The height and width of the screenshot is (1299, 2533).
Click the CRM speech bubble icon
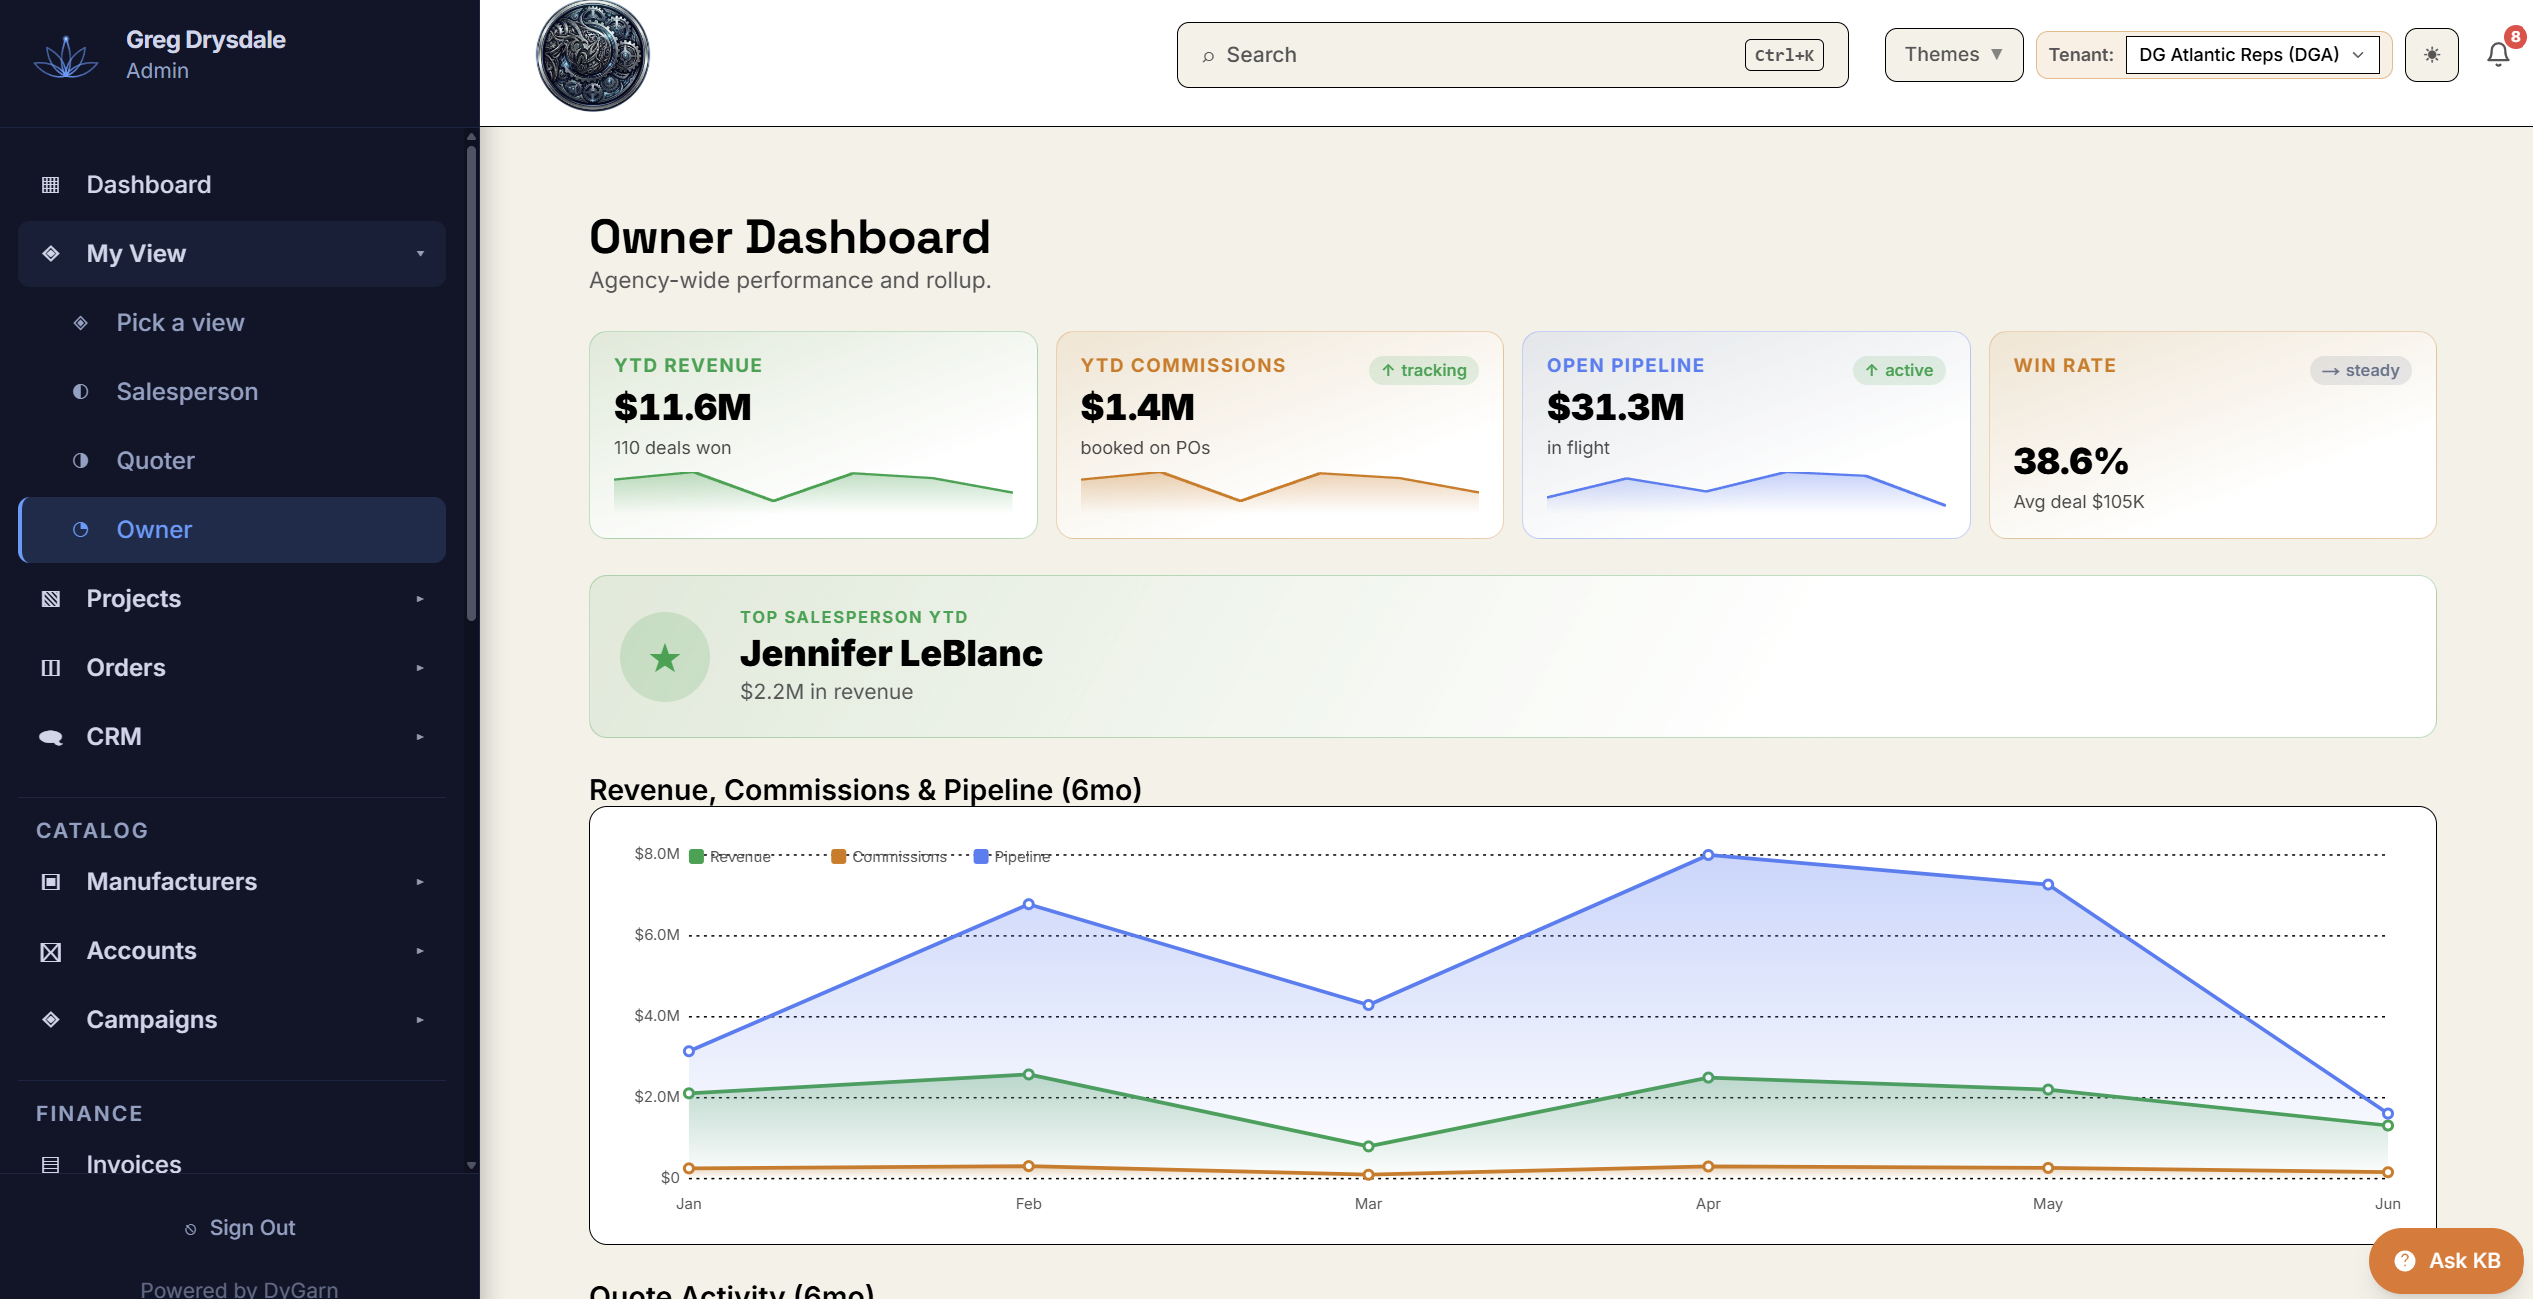(51, 737)
